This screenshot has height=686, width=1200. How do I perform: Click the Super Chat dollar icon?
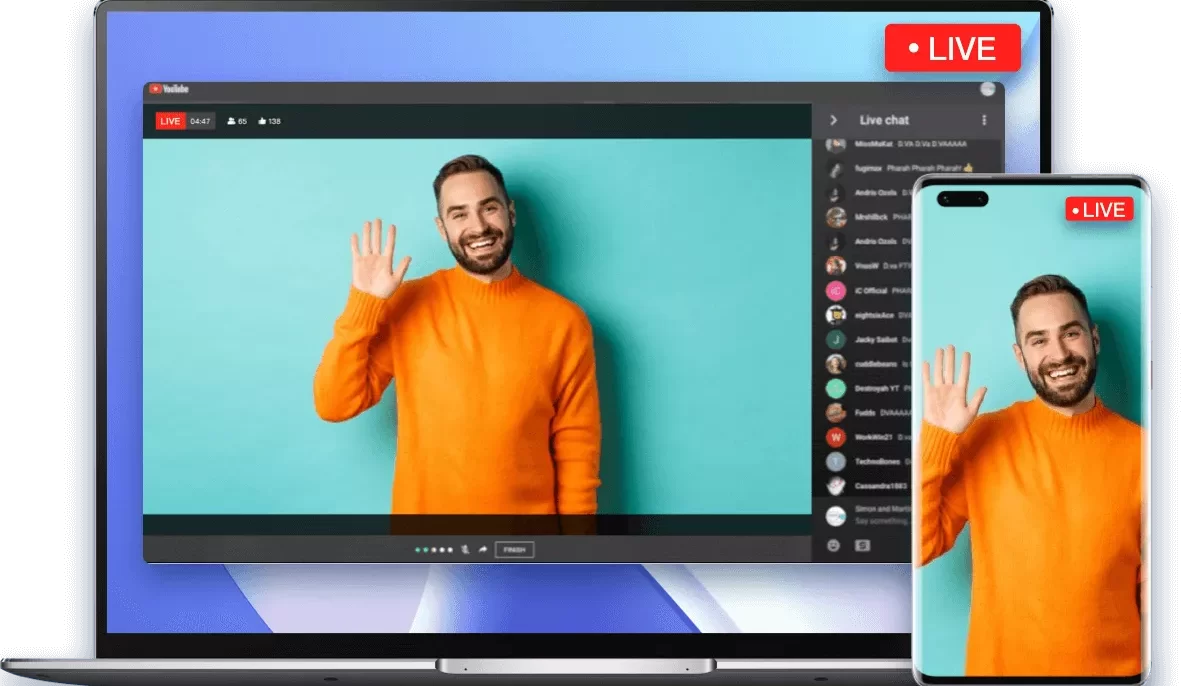tap(862, 545)
